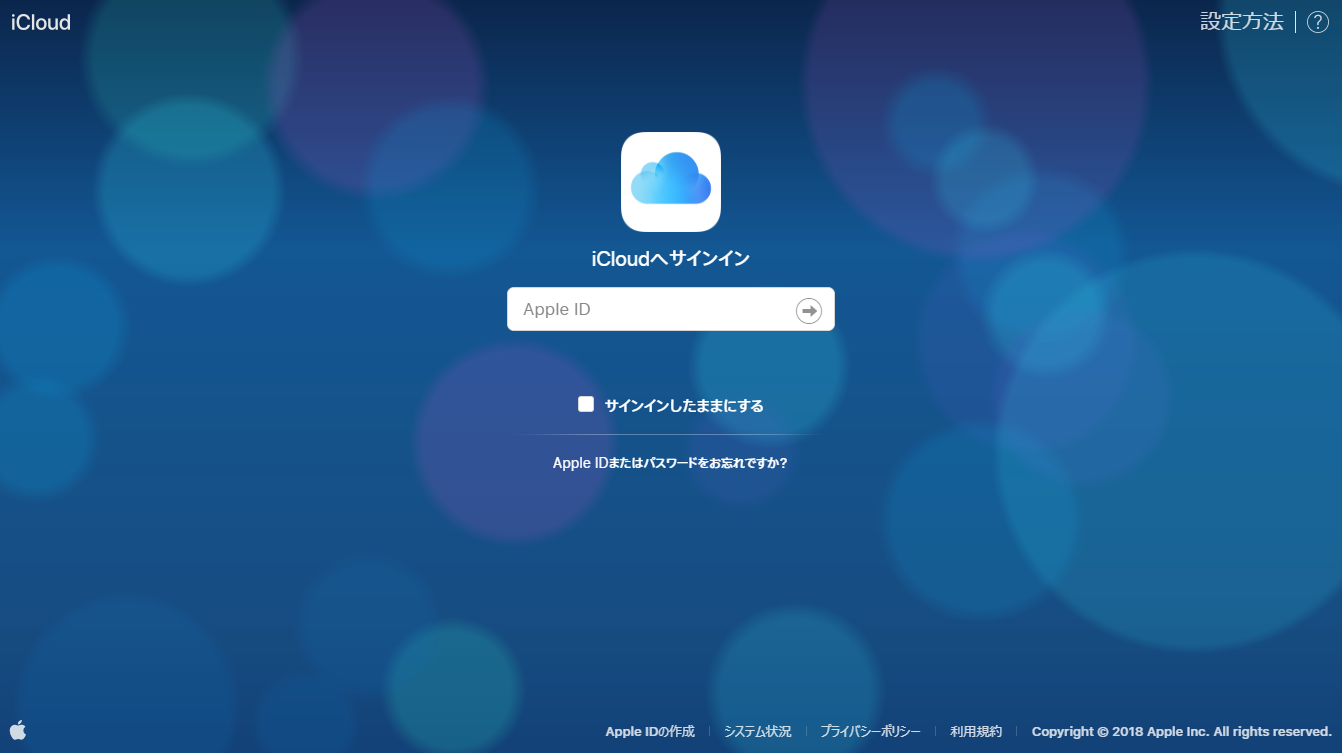This screenshot has width=1342, height=753.
Task: Open the システム状況 link
Action: 757,731
